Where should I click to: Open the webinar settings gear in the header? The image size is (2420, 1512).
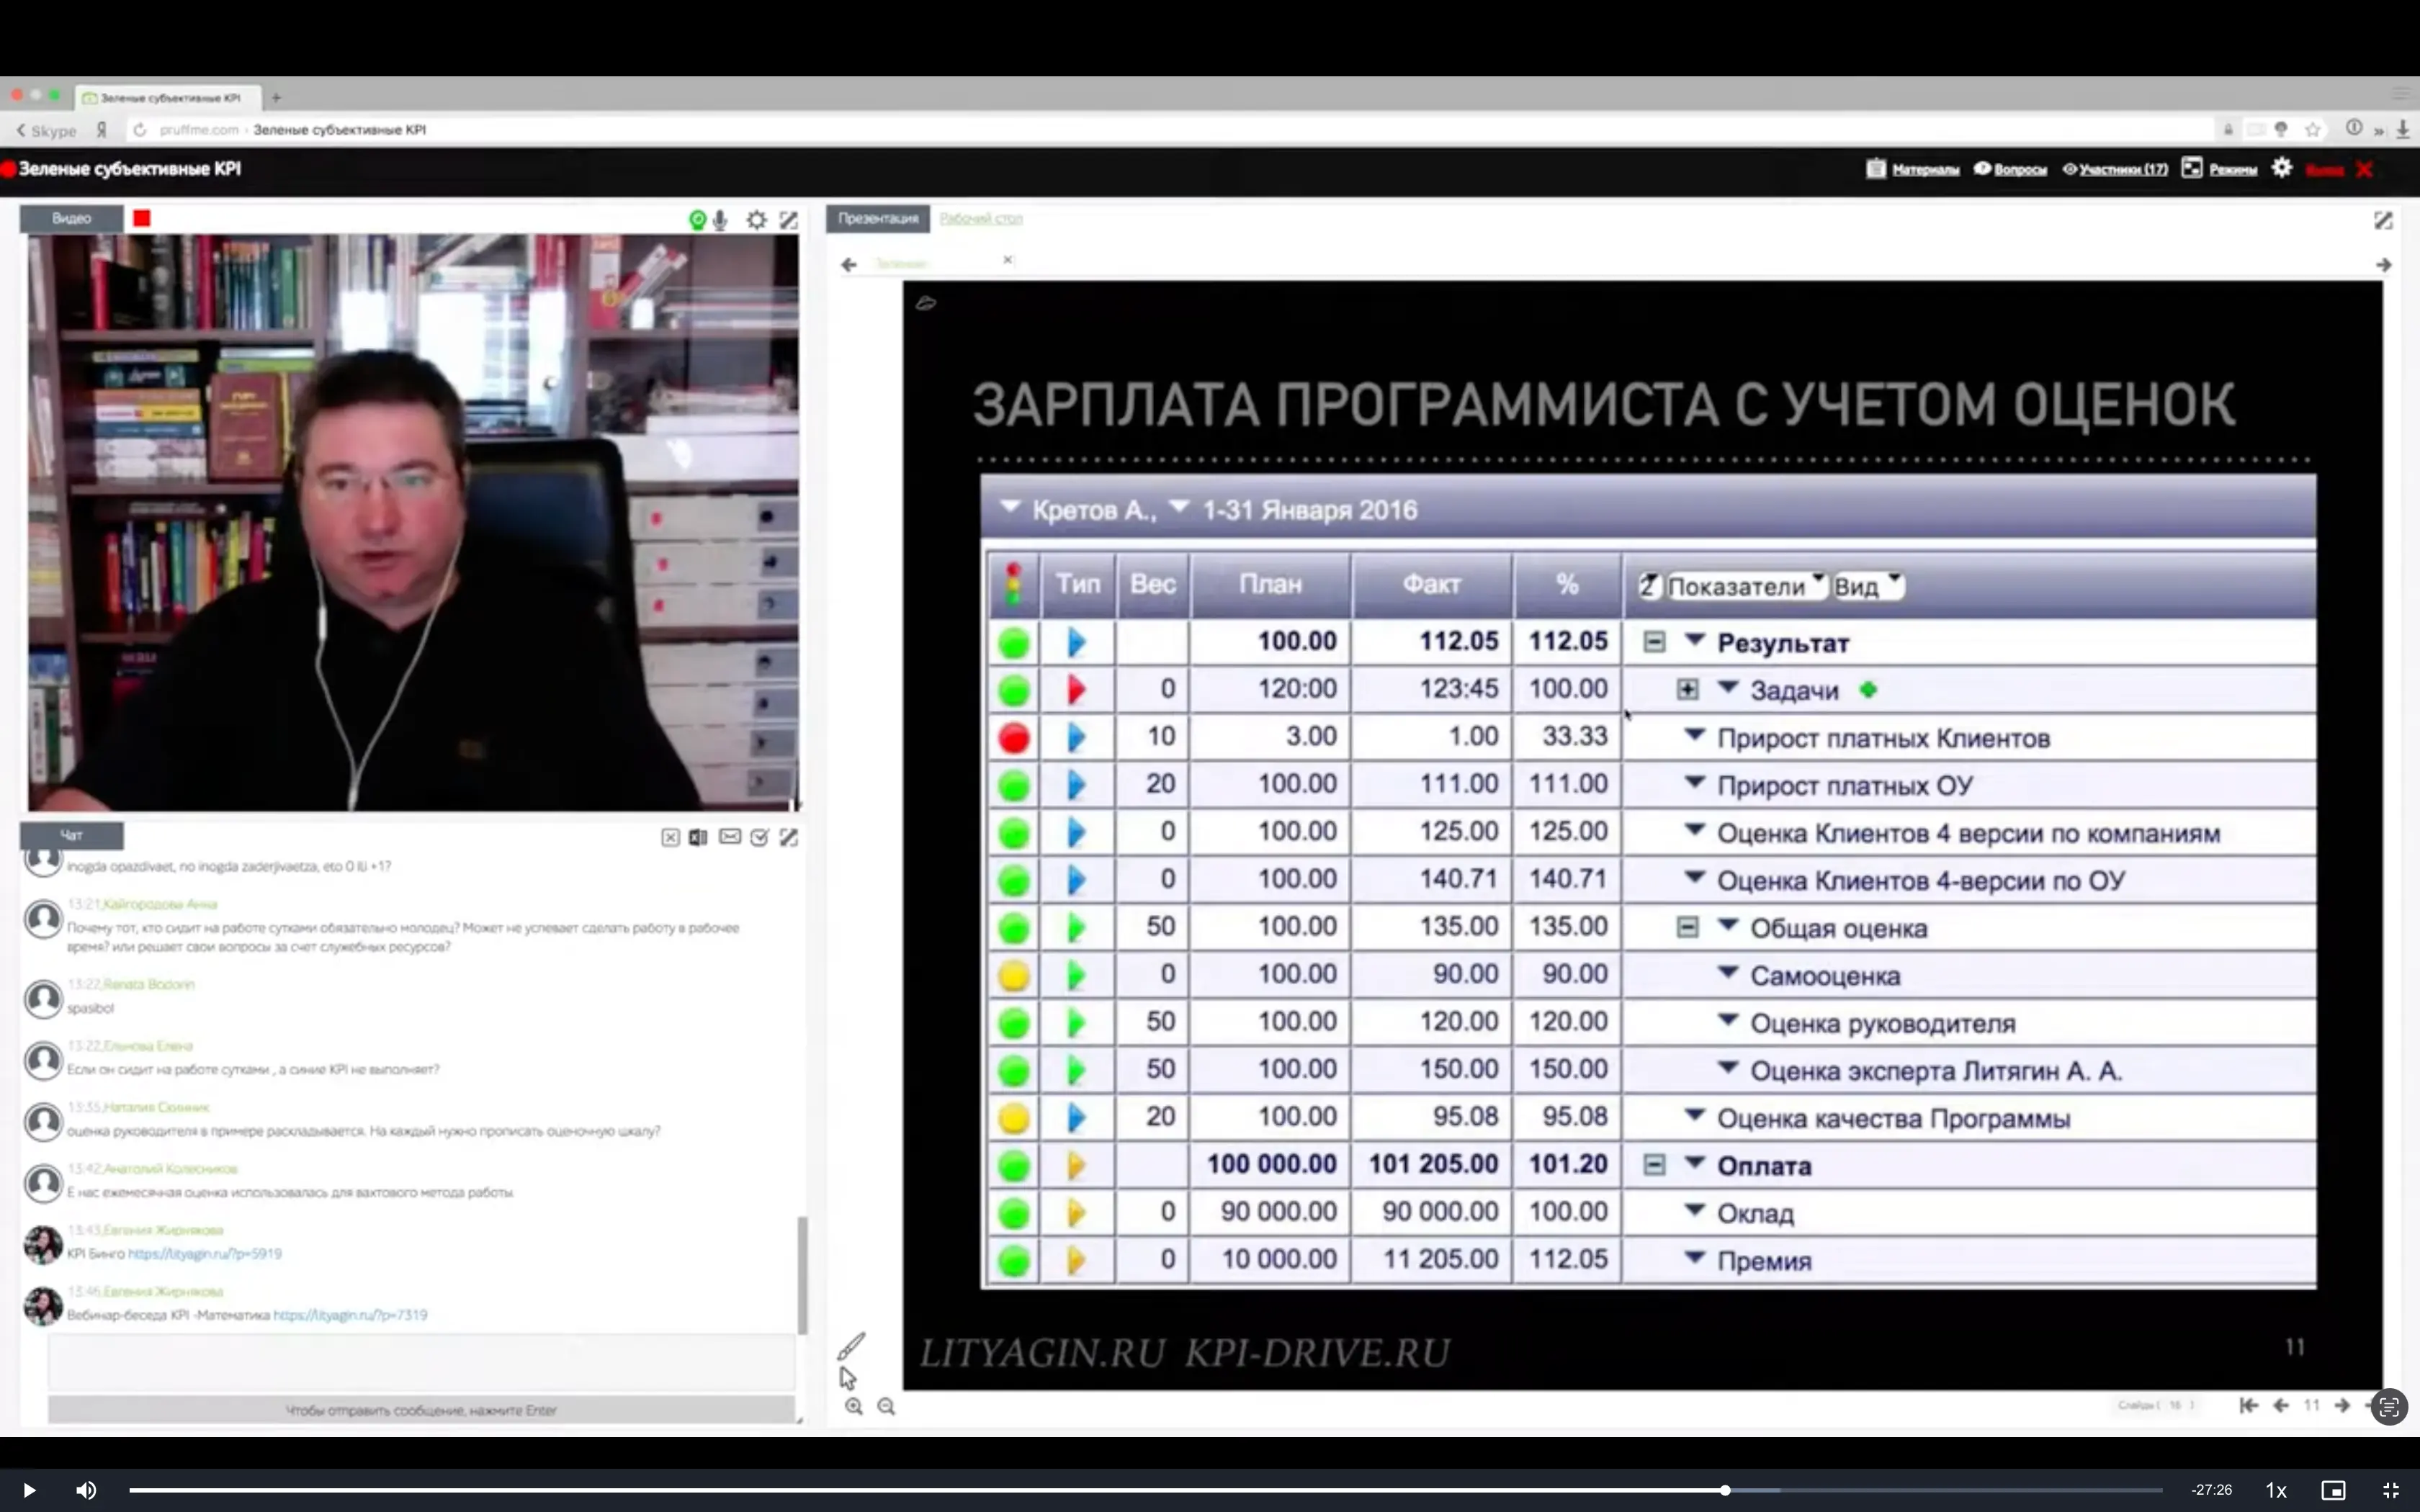coord(2282,168)
